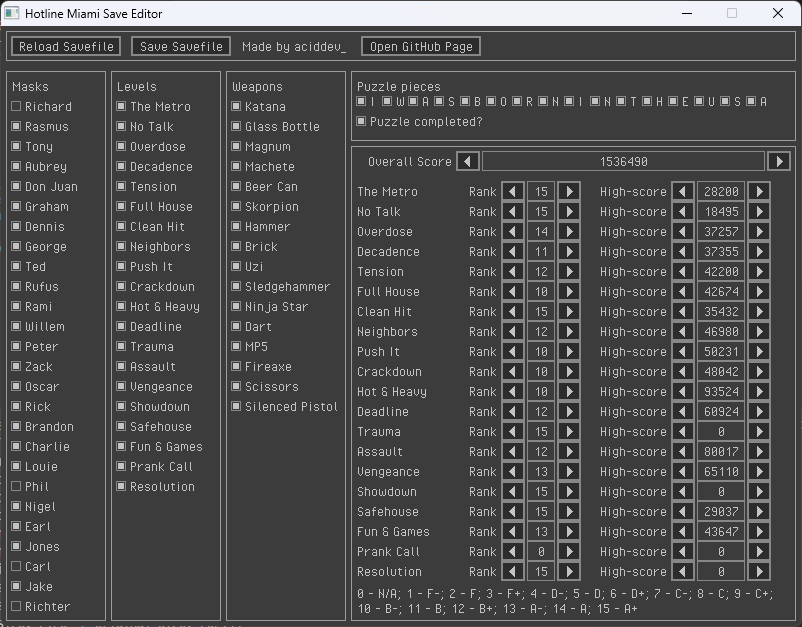Check the Carl mask checkbox

click(x=16, y=566)
